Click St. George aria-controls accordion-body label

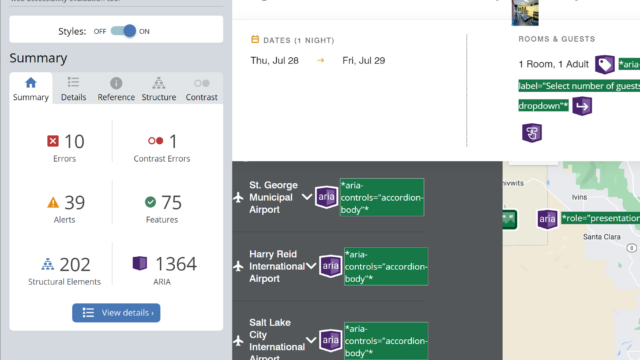click(x=382, y=198)
